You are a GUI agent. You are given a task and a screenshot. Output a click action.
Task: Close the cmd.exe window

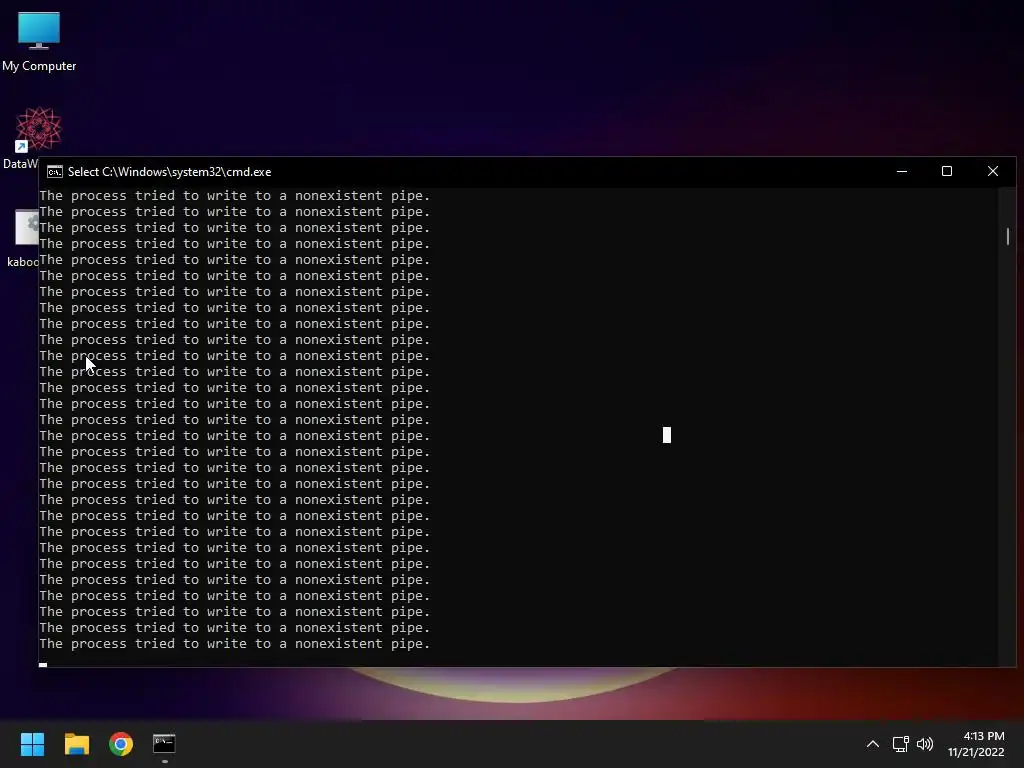993,172
